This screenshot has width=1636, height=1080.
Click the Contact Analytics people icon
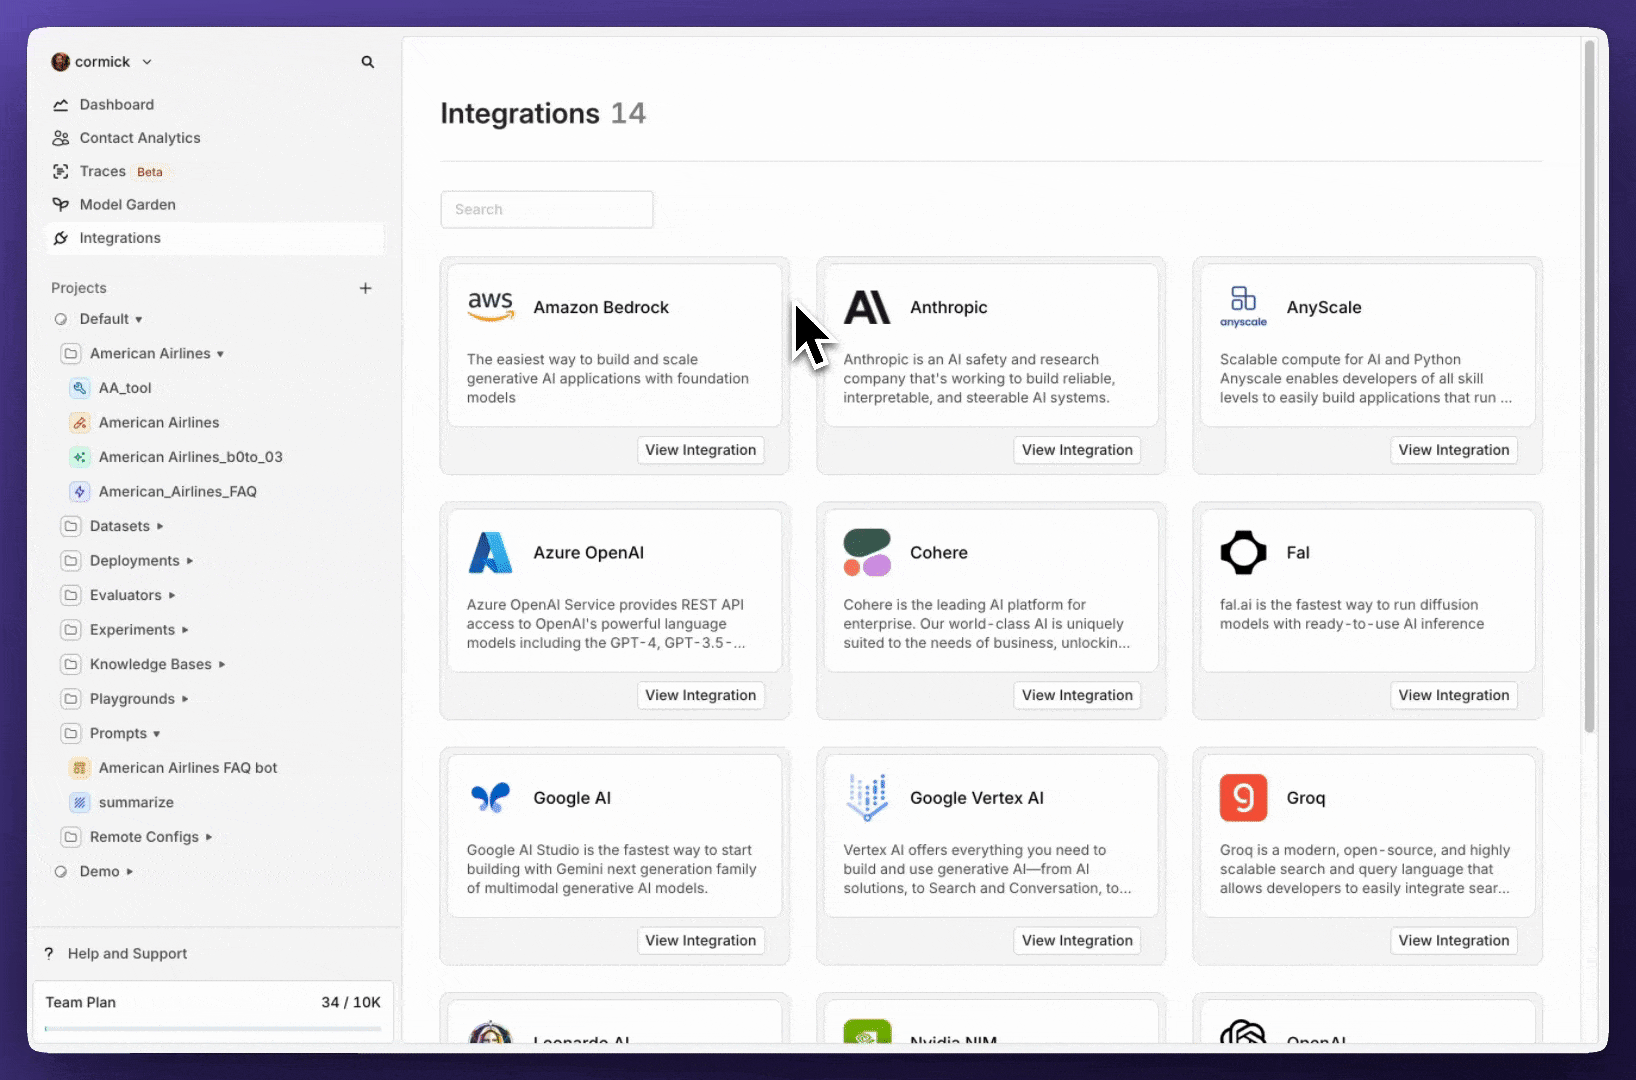pos(61,138)
